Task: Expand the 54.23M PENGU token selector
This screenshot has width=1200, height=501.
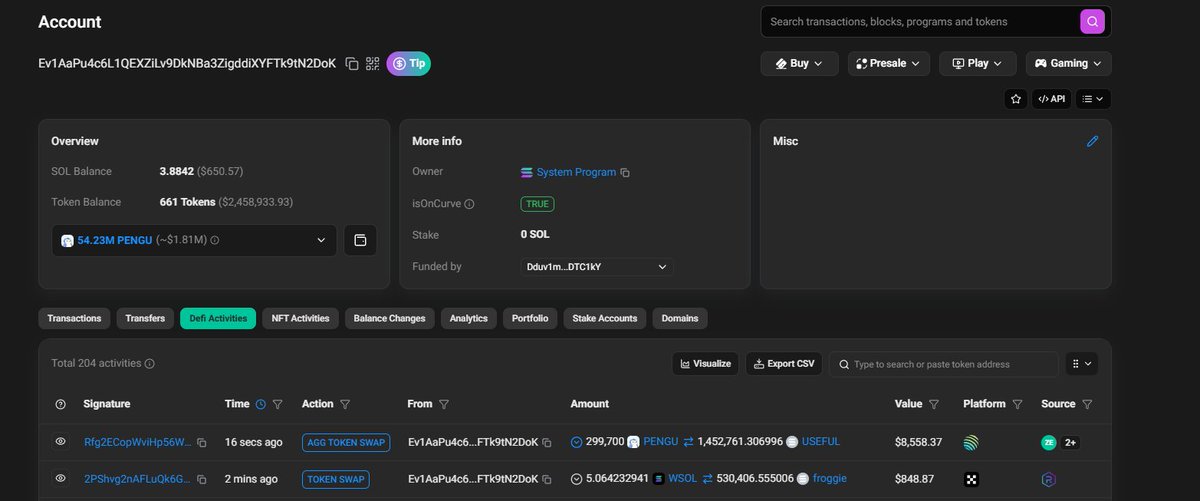Action: point(194,240)
